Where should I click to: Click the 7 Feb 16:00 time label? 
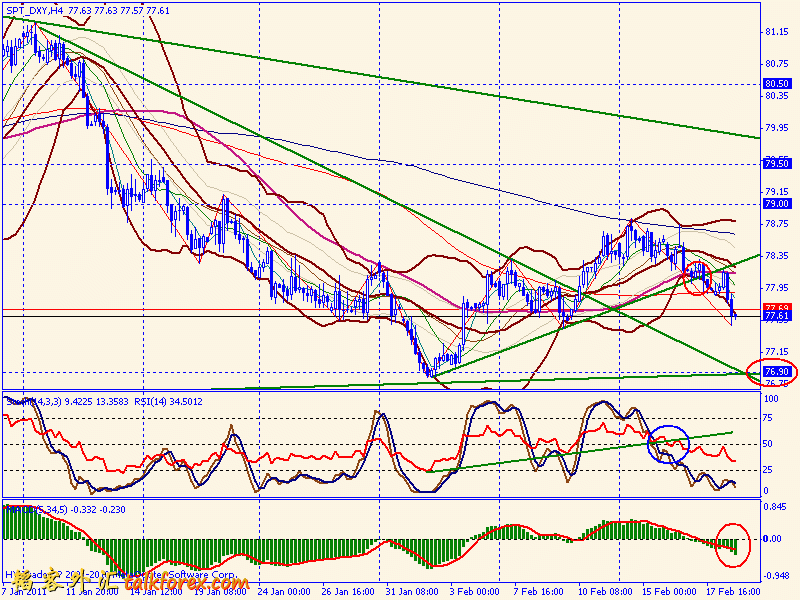(x=538, y=592)
